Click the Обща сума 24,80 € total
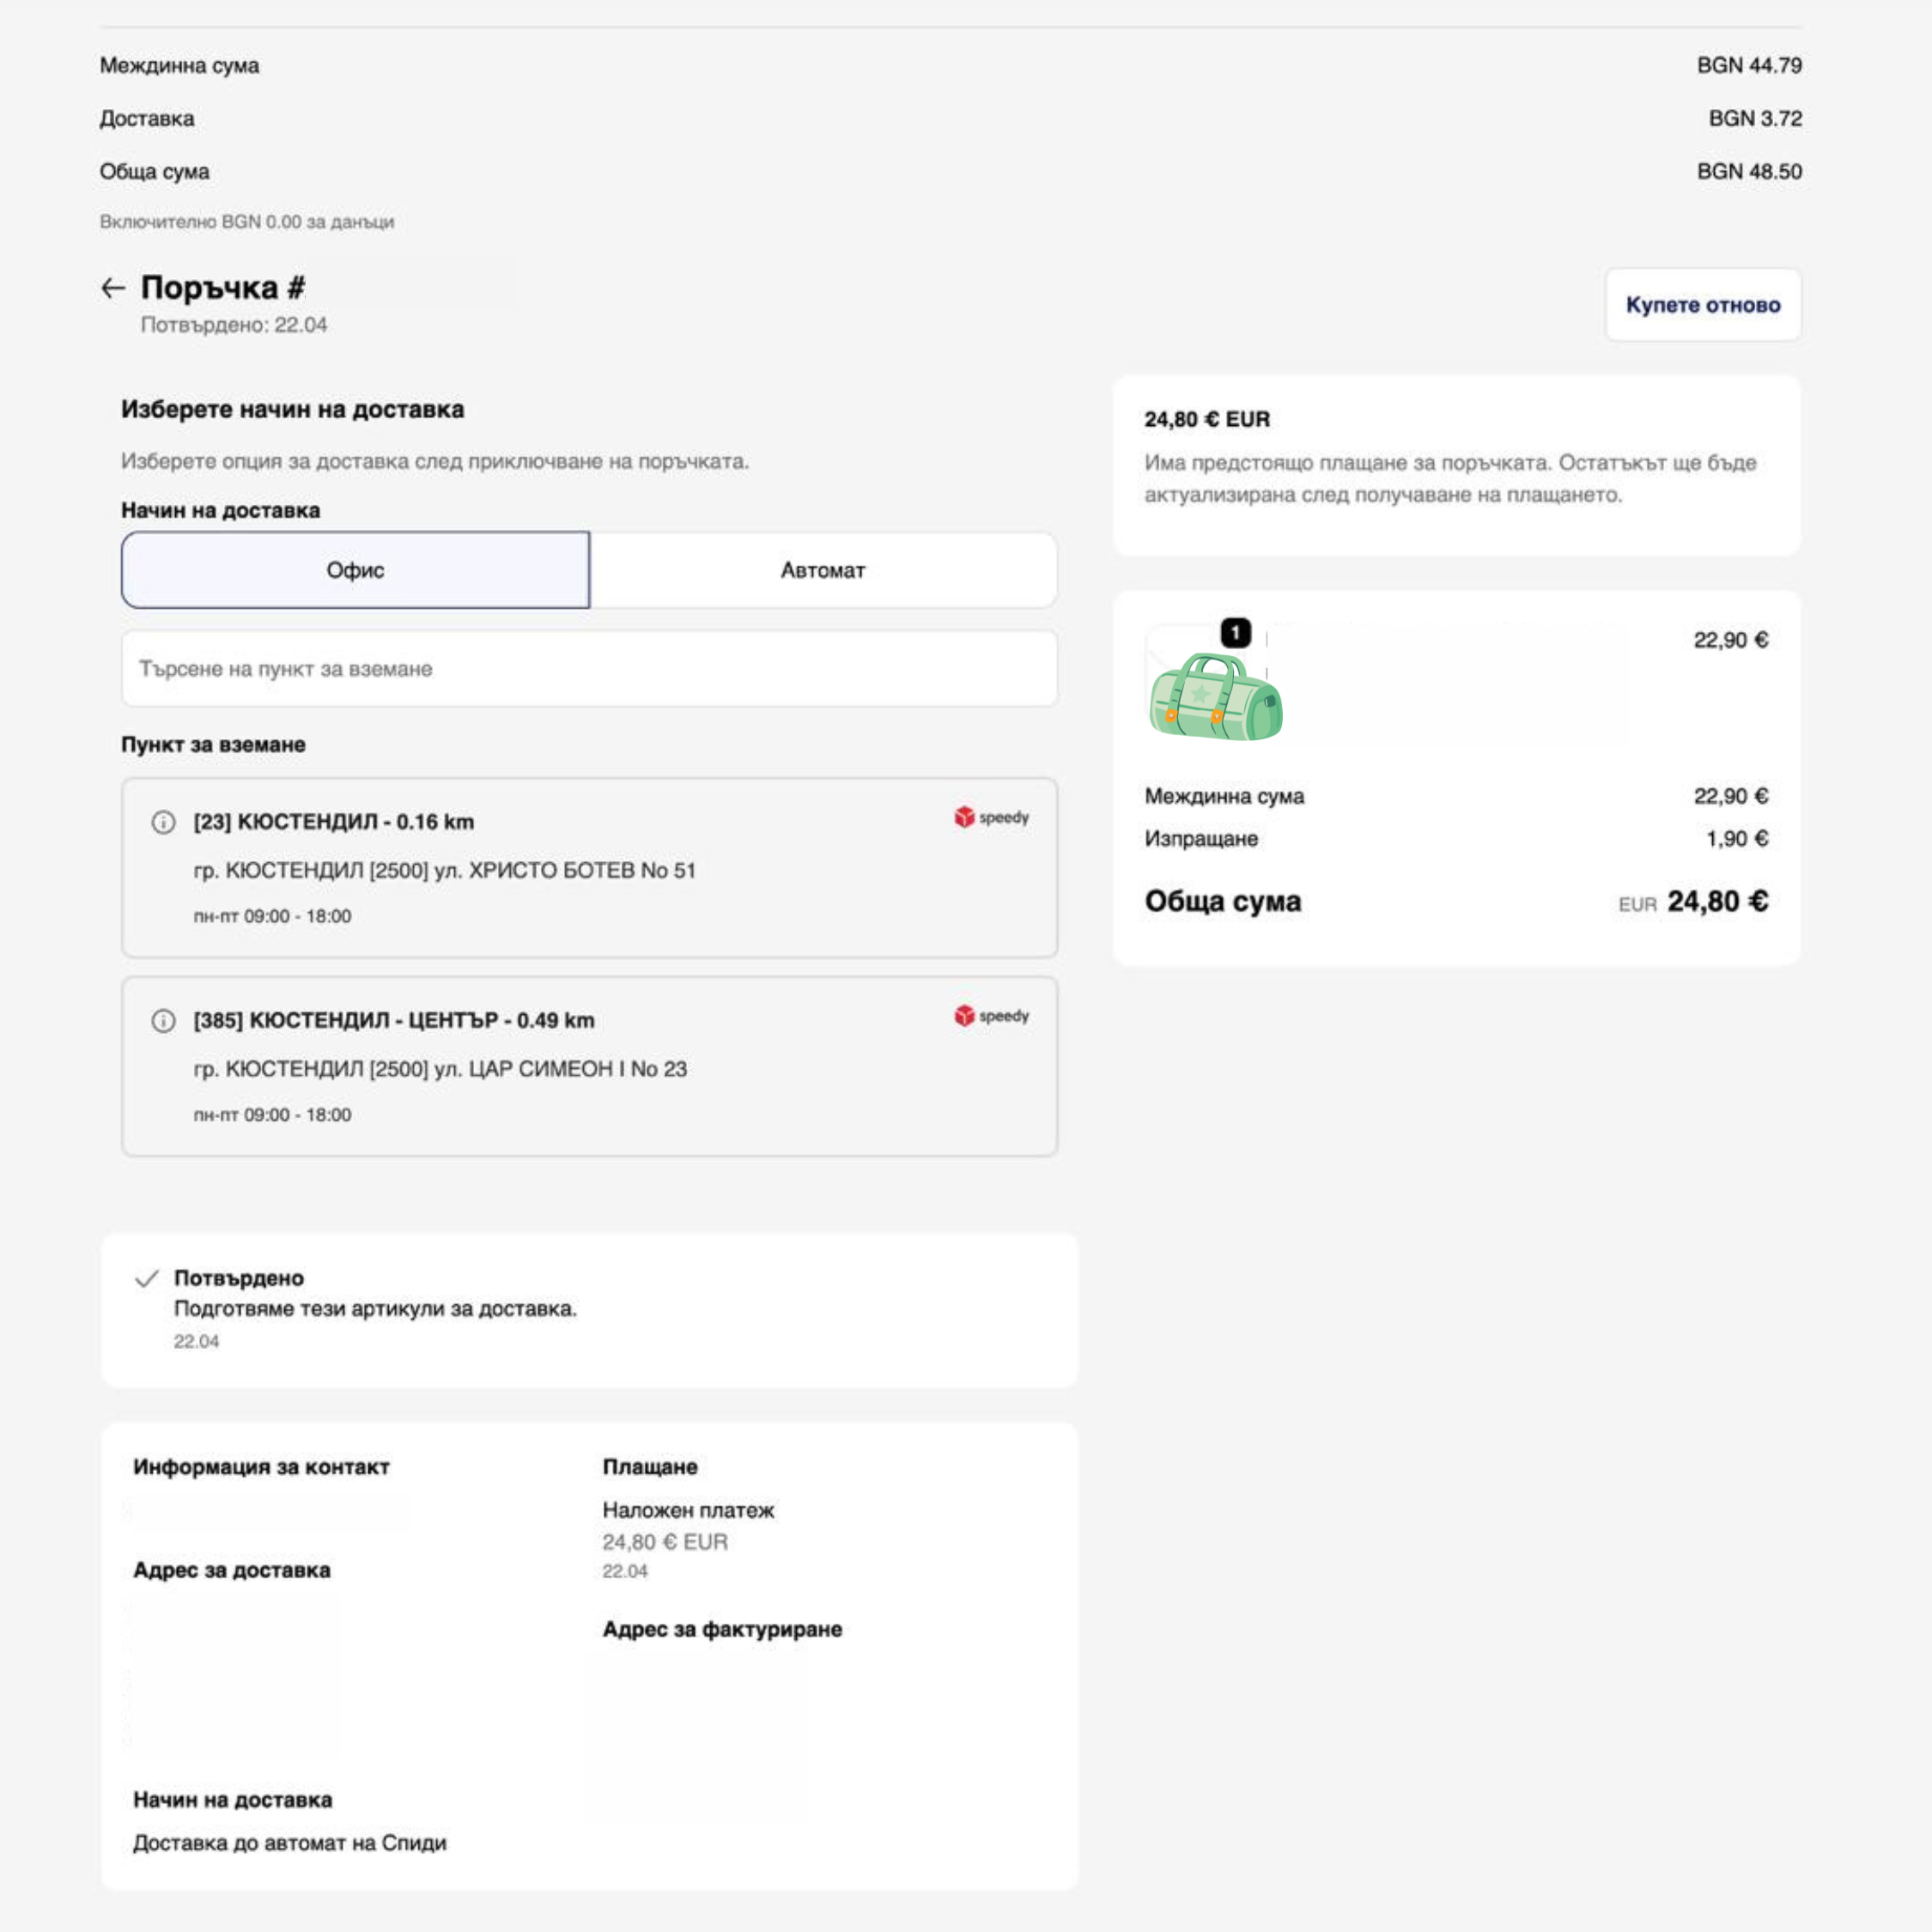1932x1932 pixels. 1456,901
